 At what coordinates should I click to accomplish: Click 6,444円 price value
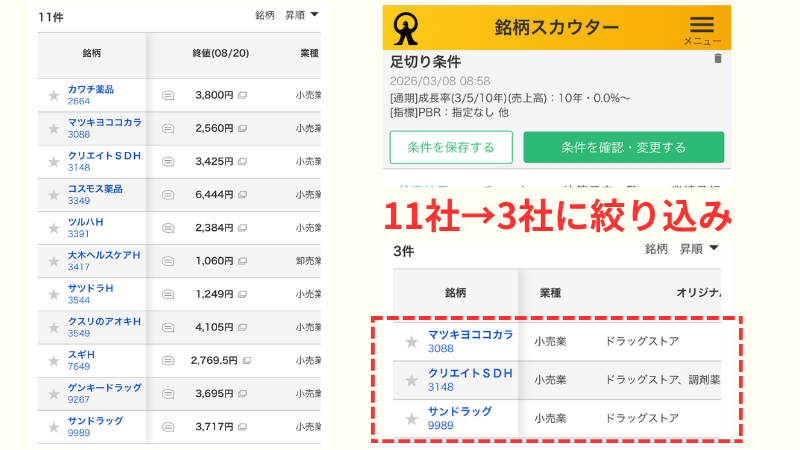pyautogui.click(x=214, y=195)
